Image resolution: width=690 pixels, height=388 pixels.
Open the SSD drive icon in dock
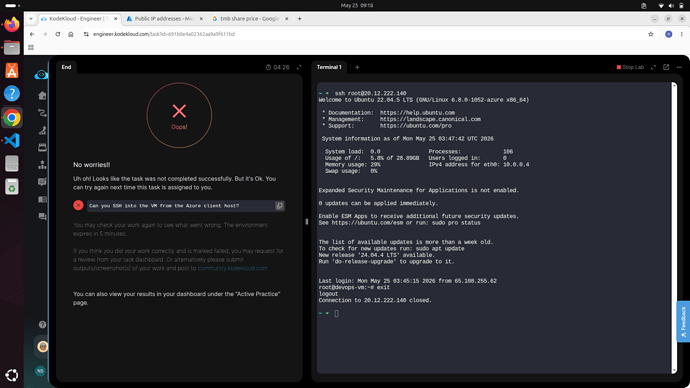coord(12,164)
